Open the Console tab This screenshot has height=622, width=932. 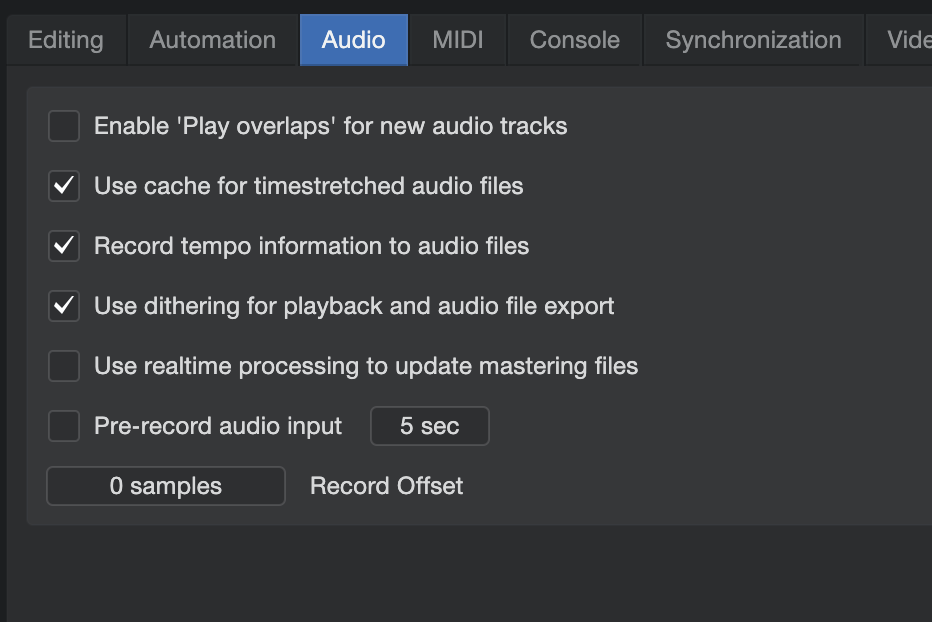574,40
